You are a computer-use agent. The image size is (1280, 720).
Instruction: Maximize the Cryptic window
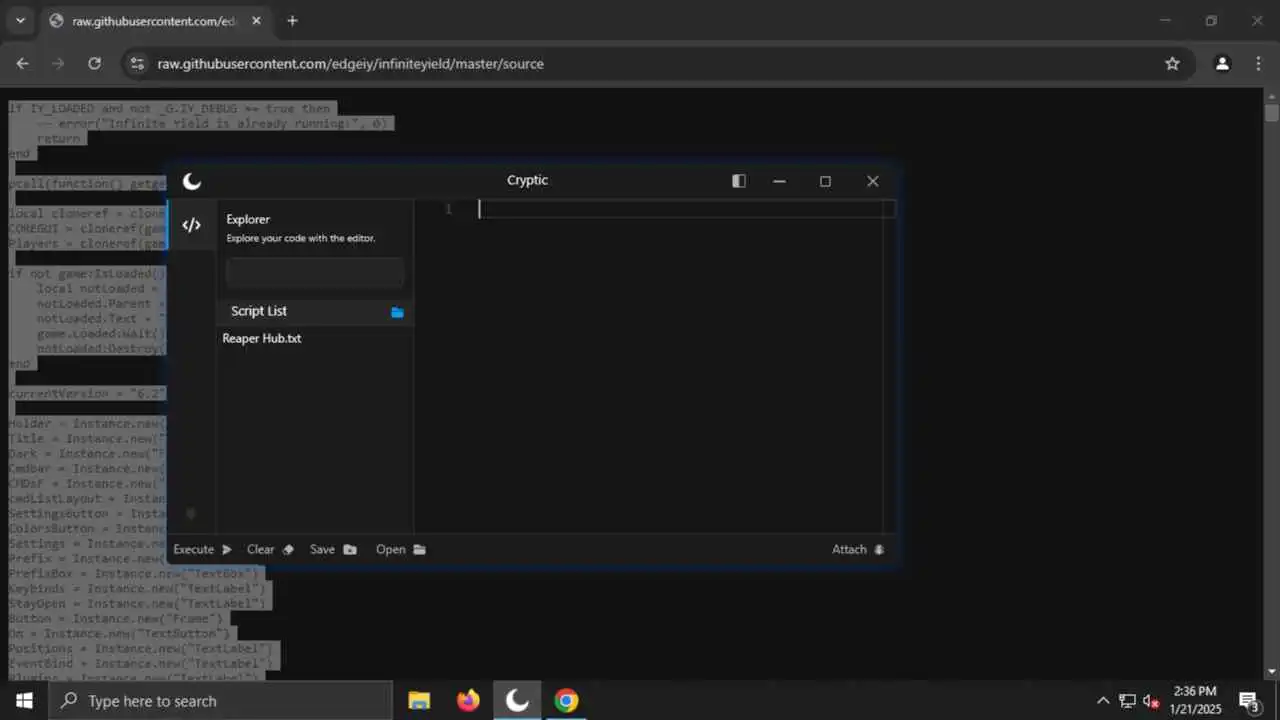[x=825, y=181]
